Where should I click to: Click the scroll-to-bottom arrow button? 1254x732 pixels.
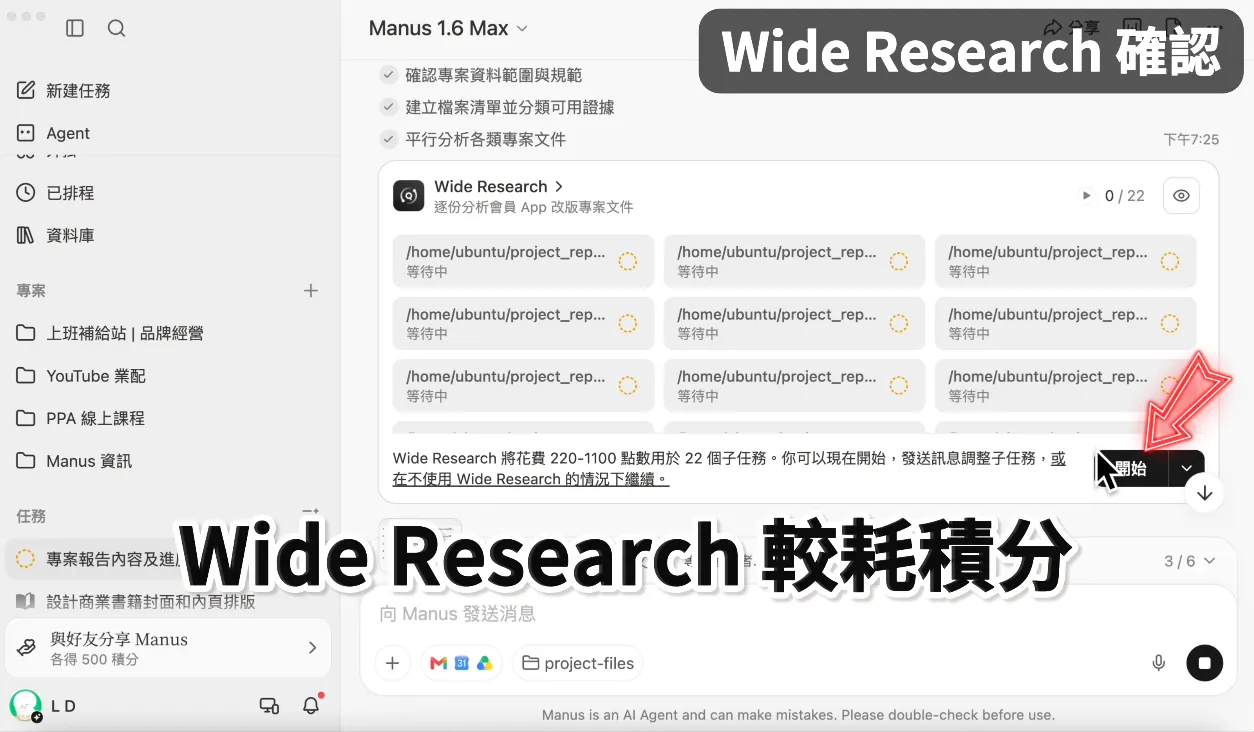(1205, 493)
